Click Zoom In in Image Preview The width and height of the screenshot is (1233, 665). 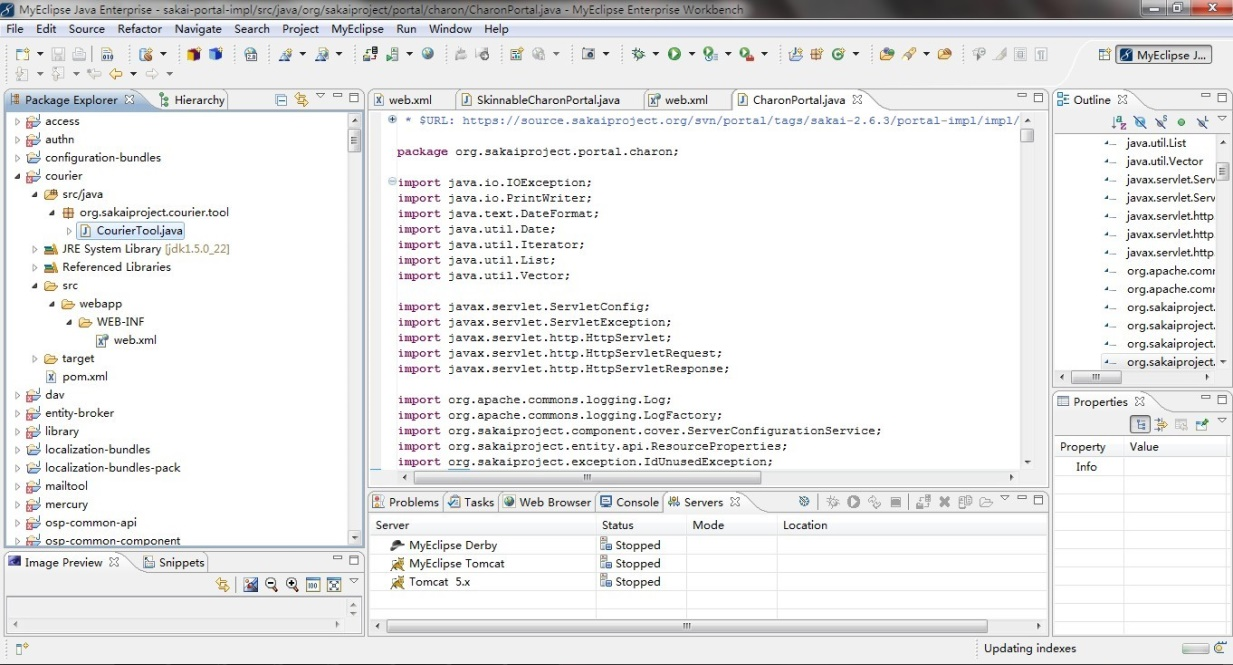pyautogui.click(x=292, y=585)
